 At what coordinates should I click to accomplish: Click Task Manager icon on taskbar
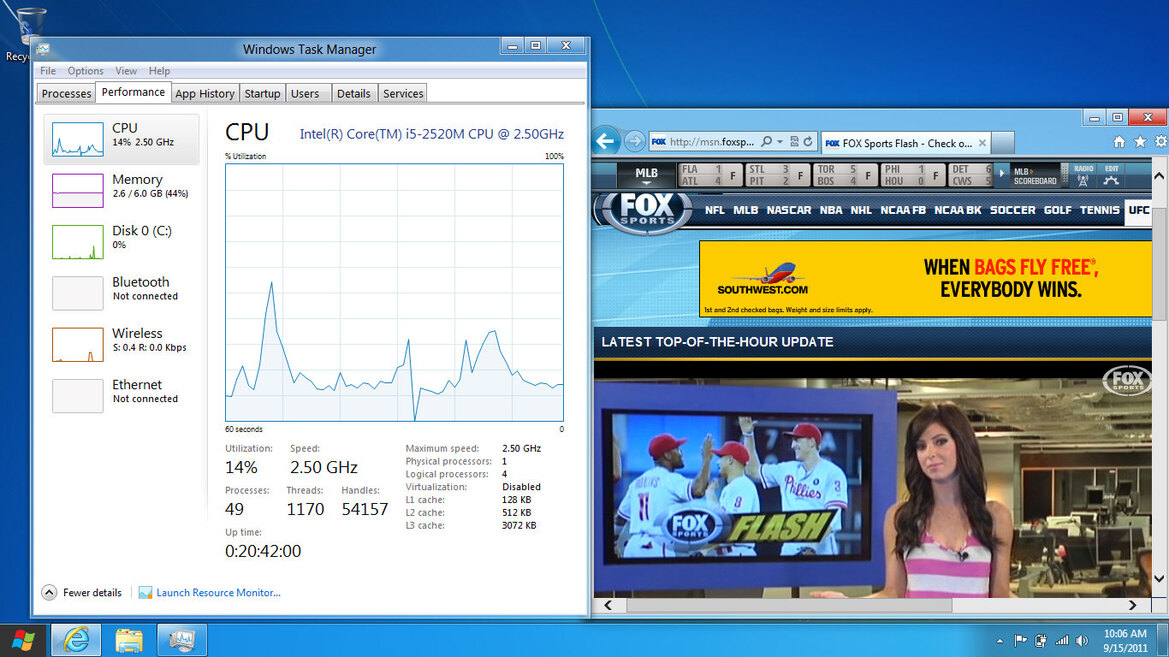[x=182, y=641]
